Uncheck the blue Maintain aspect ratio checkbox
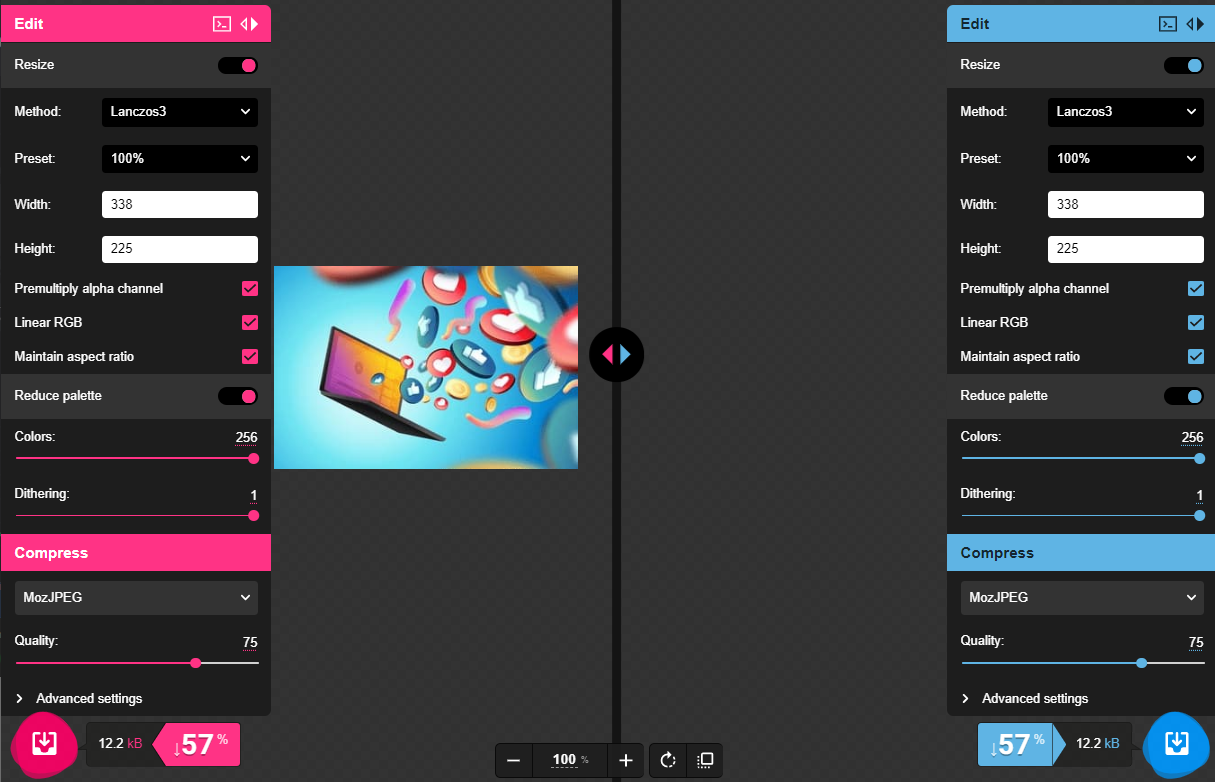This screenshot has height=782, width=1215. pyautogui.click(x=1196, y=357)
